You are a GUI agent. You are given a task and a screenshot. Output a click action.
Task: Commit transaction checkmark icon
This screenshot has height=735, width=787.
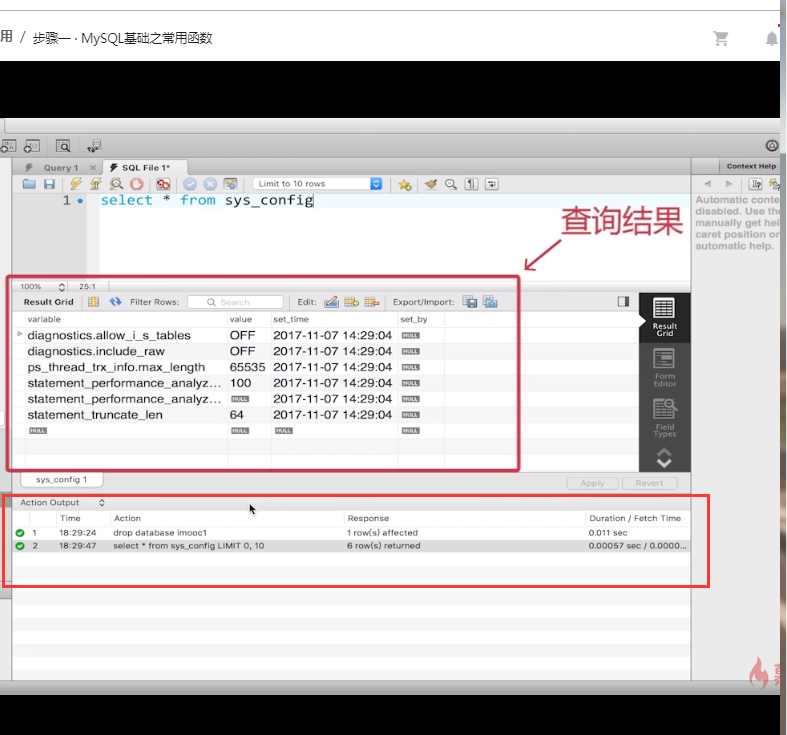coord(190,184)
